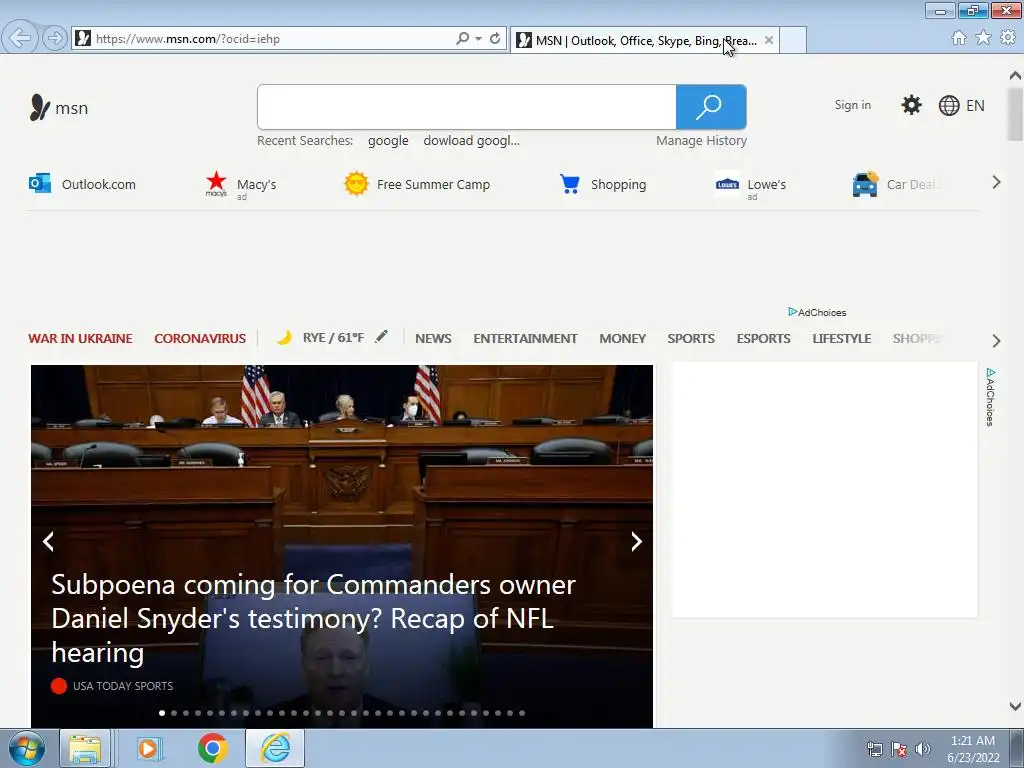The width and height of the screenshot is (1024, 768).
Task: Click the vertical AdChoices label beside ad
Action: pos(990,397)
